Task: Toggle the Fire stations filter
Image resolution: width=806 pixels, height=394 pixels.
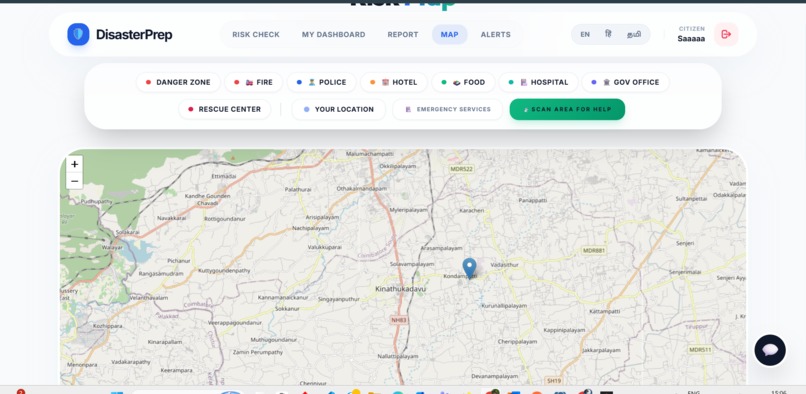Action: coord(253,82)
